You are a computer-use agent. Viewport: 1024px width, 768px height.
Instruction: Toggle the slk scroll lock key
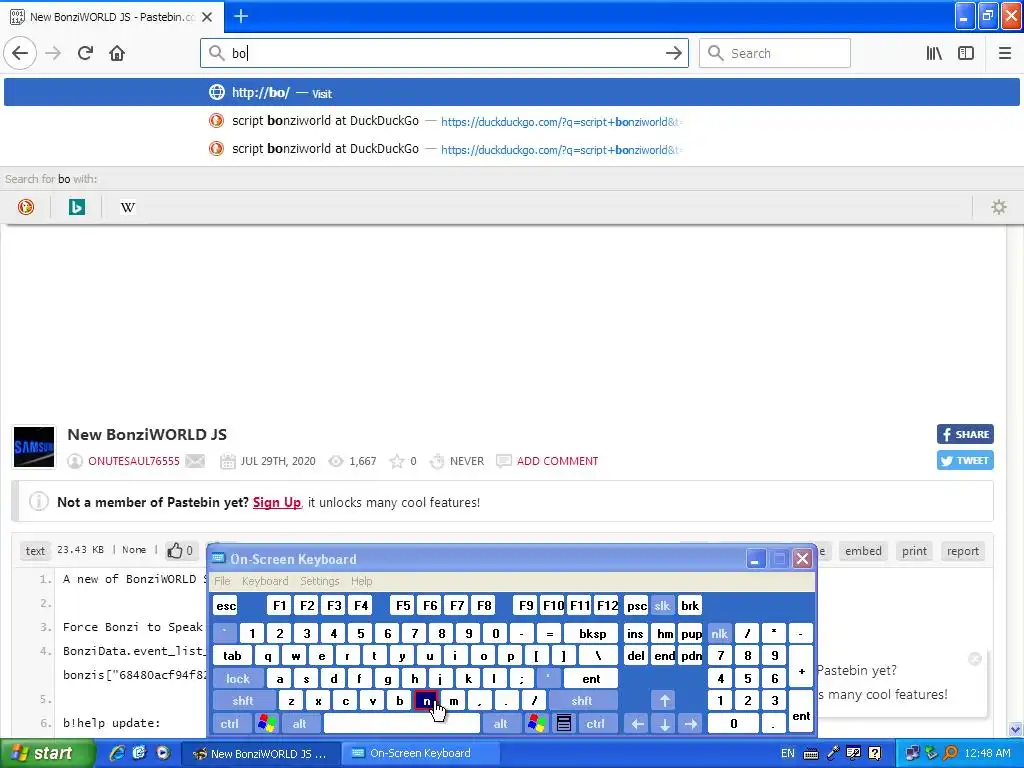click(x=662, y=605)
